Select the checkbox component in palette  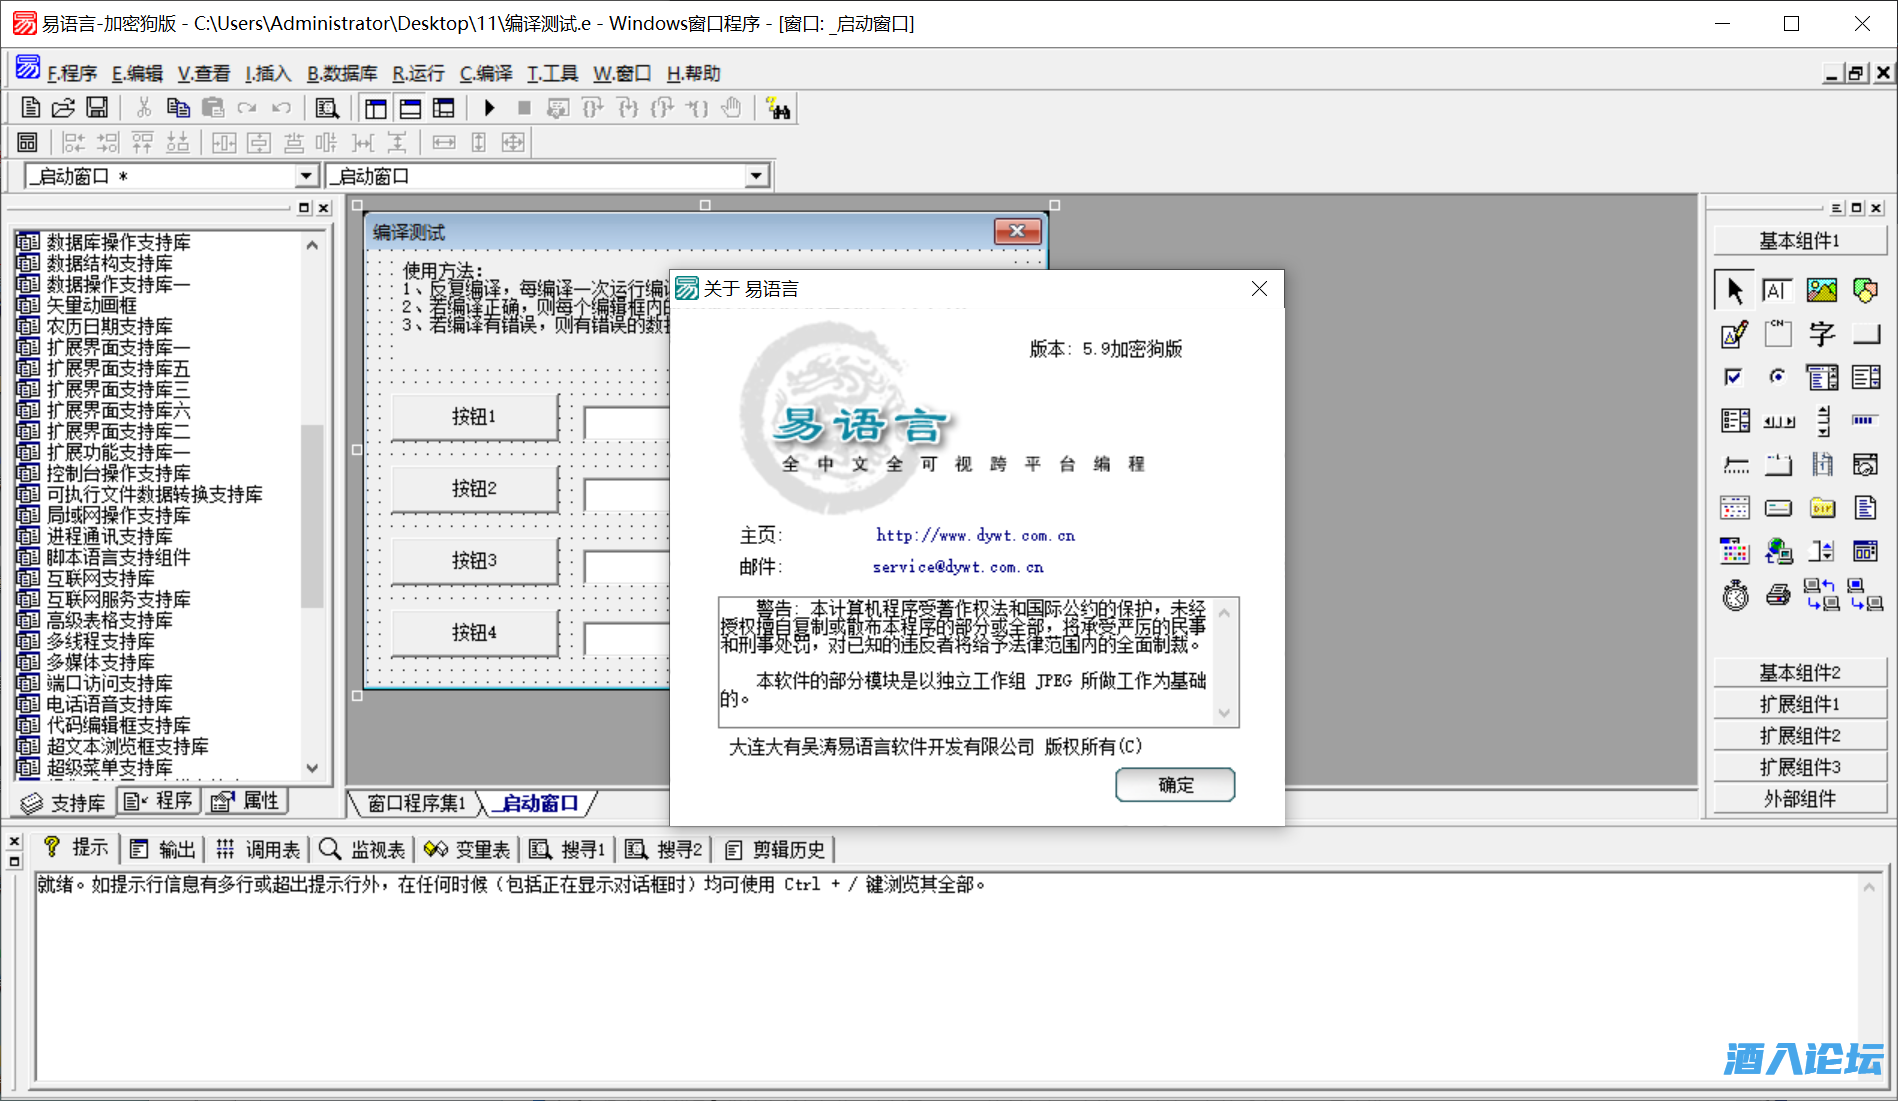[1734, 377]
